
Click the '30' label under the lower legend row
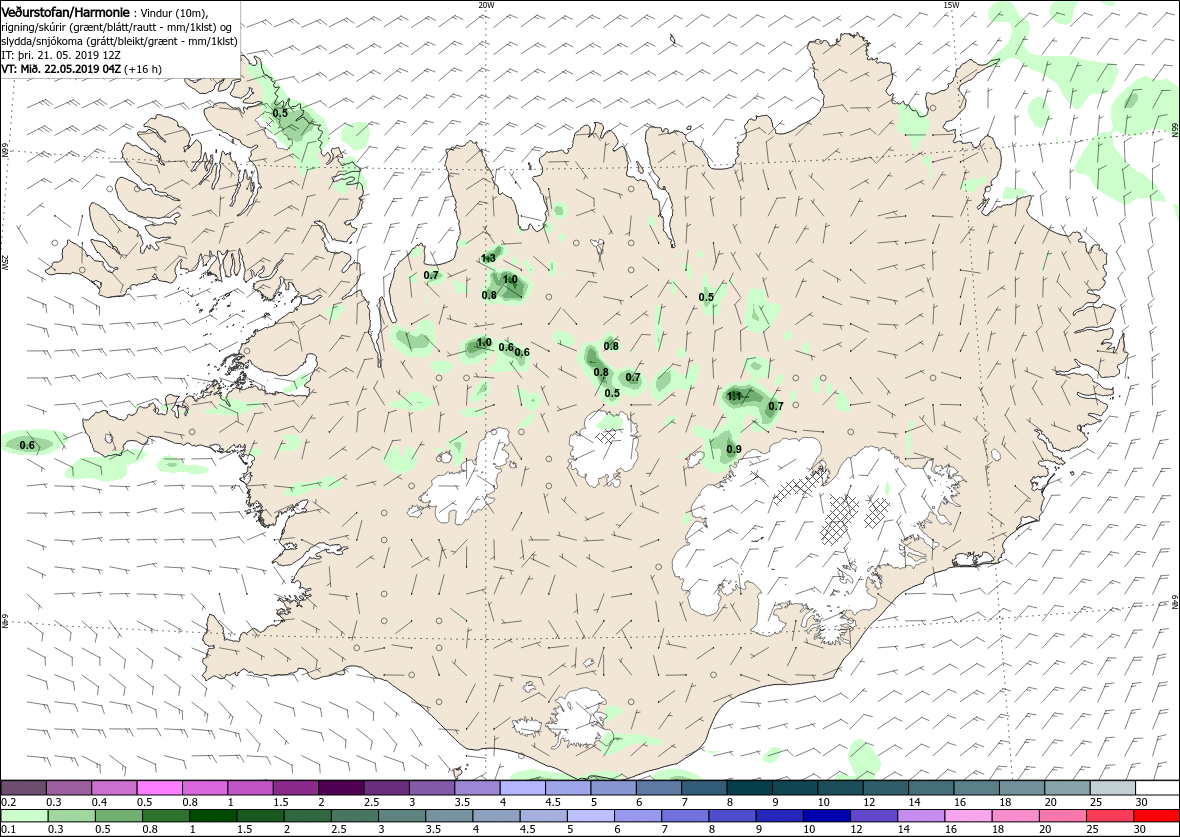tap(1139, 830)
